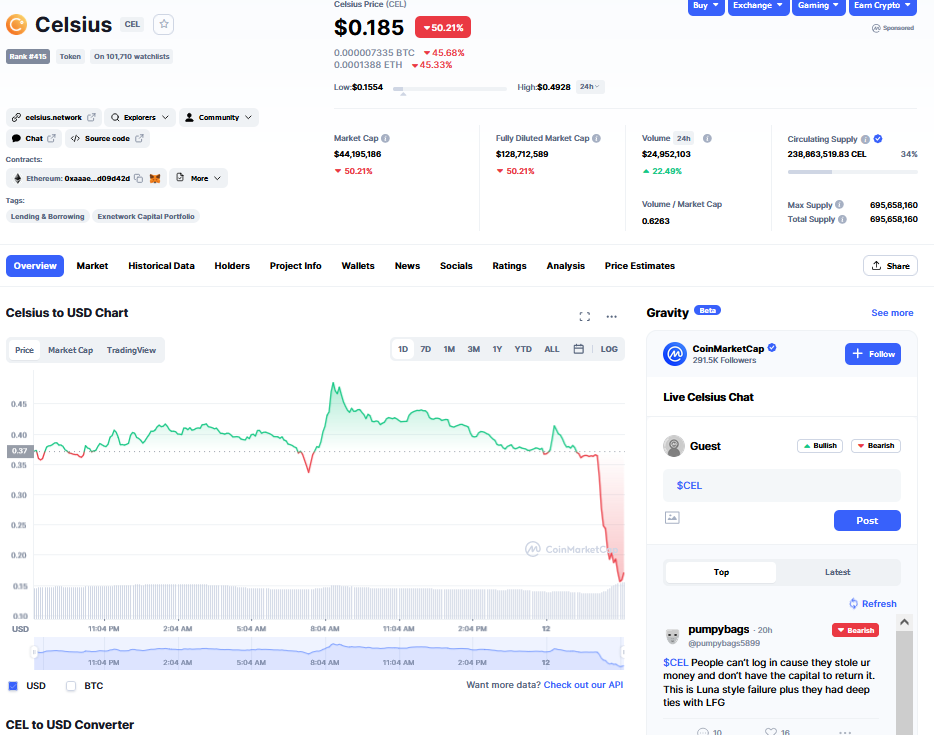The image size is (934, 735).
Task: Click the CoinMarketCap avatar in Gravity
Action: (x=675, y=354)
